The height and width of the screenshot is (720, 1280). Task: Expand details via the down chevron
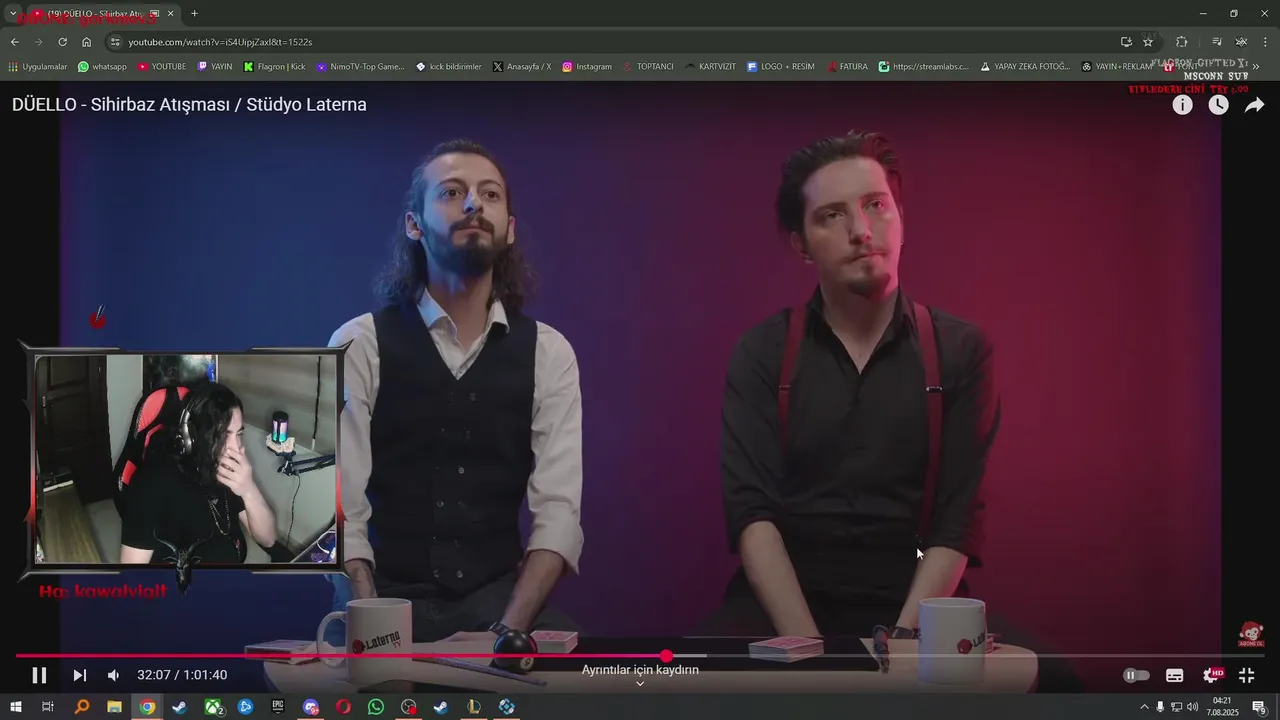[x=640, y=684]
